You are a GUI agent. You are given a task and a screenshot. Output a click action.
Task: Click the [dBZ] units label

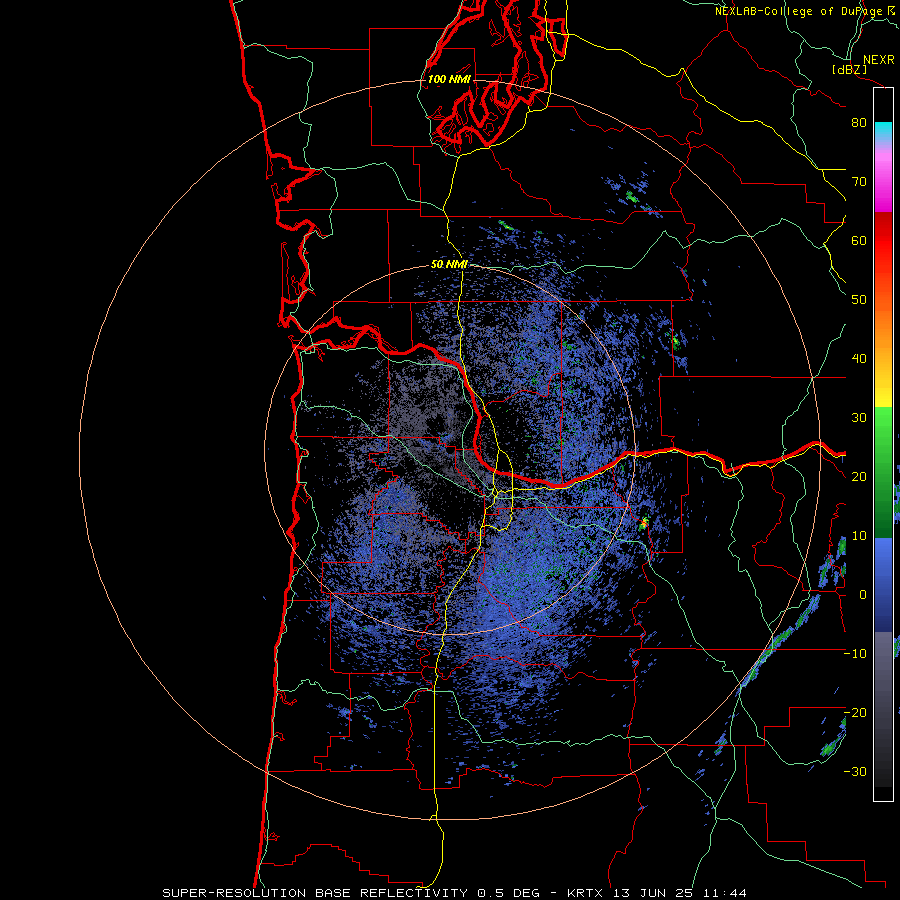tap(849, 70)
